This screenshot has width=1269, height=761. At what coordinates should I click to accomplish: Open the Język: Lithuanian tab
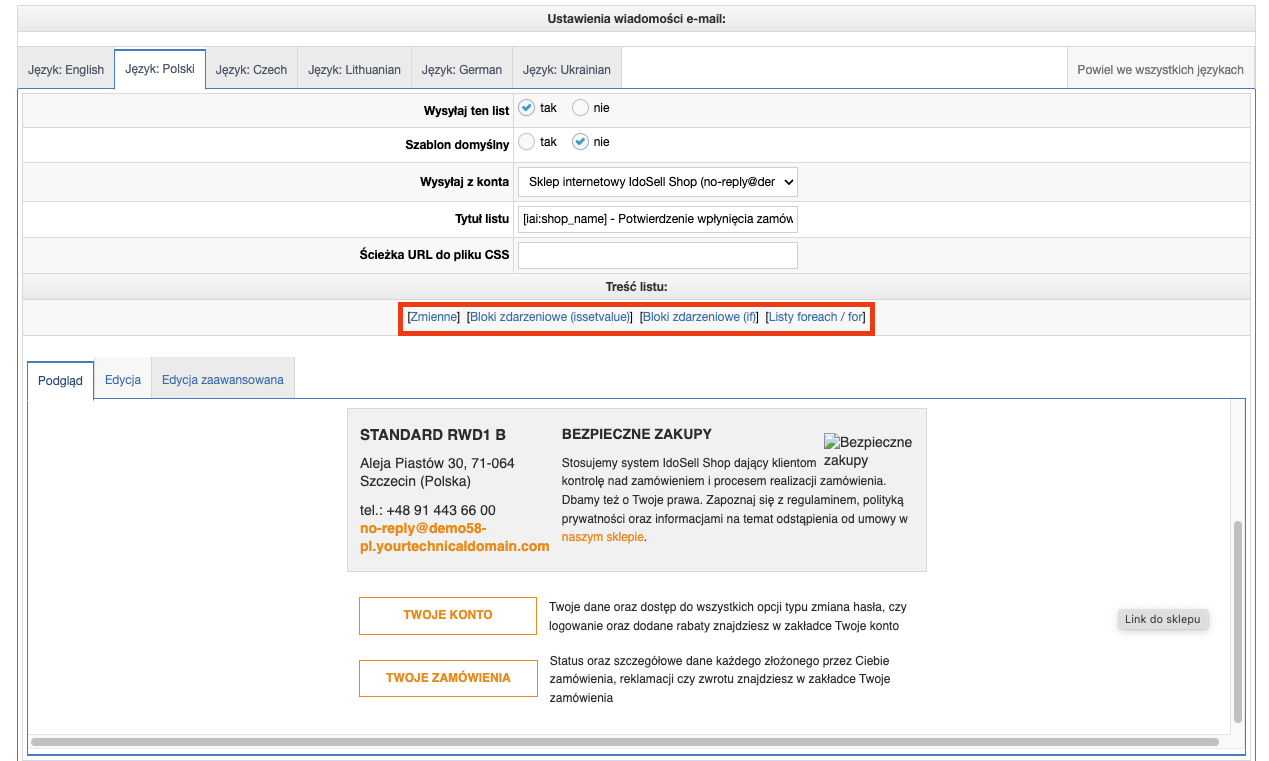pyautogui.click(x=354, y=70)
